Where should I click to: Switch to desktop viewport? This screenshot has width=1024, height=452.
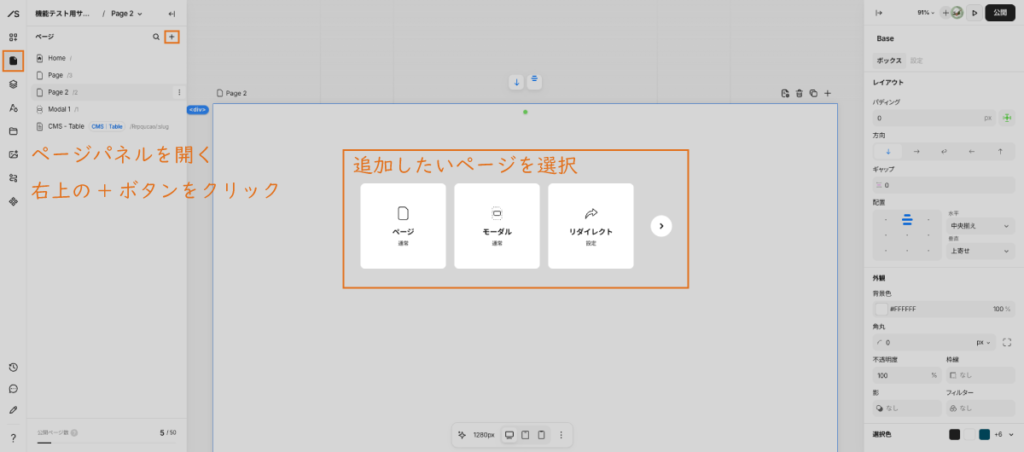click(509, 434)
